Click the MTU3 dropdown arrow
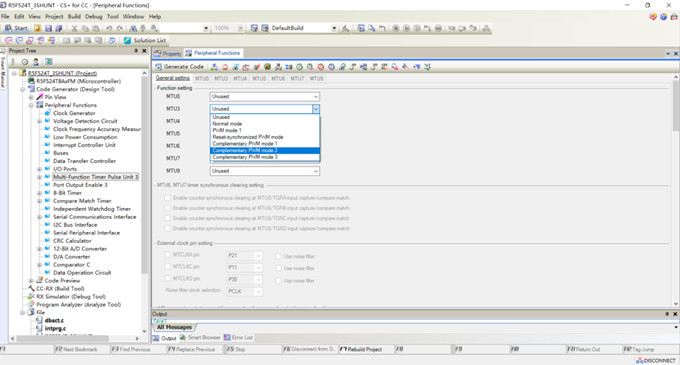680x365 pixels. pos(316,109)
